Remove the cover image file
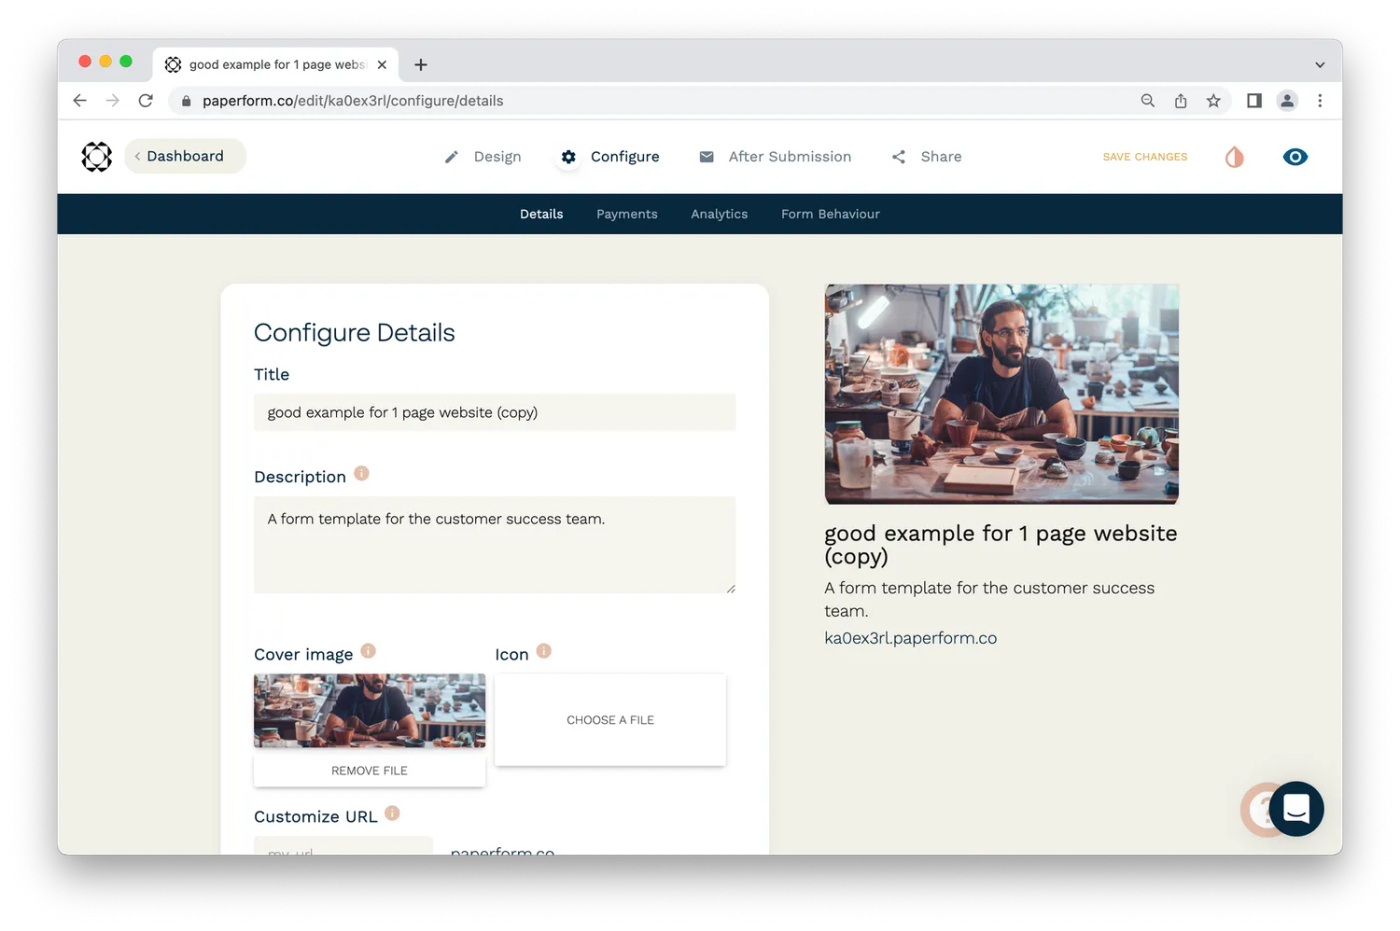 pos(369,771)
